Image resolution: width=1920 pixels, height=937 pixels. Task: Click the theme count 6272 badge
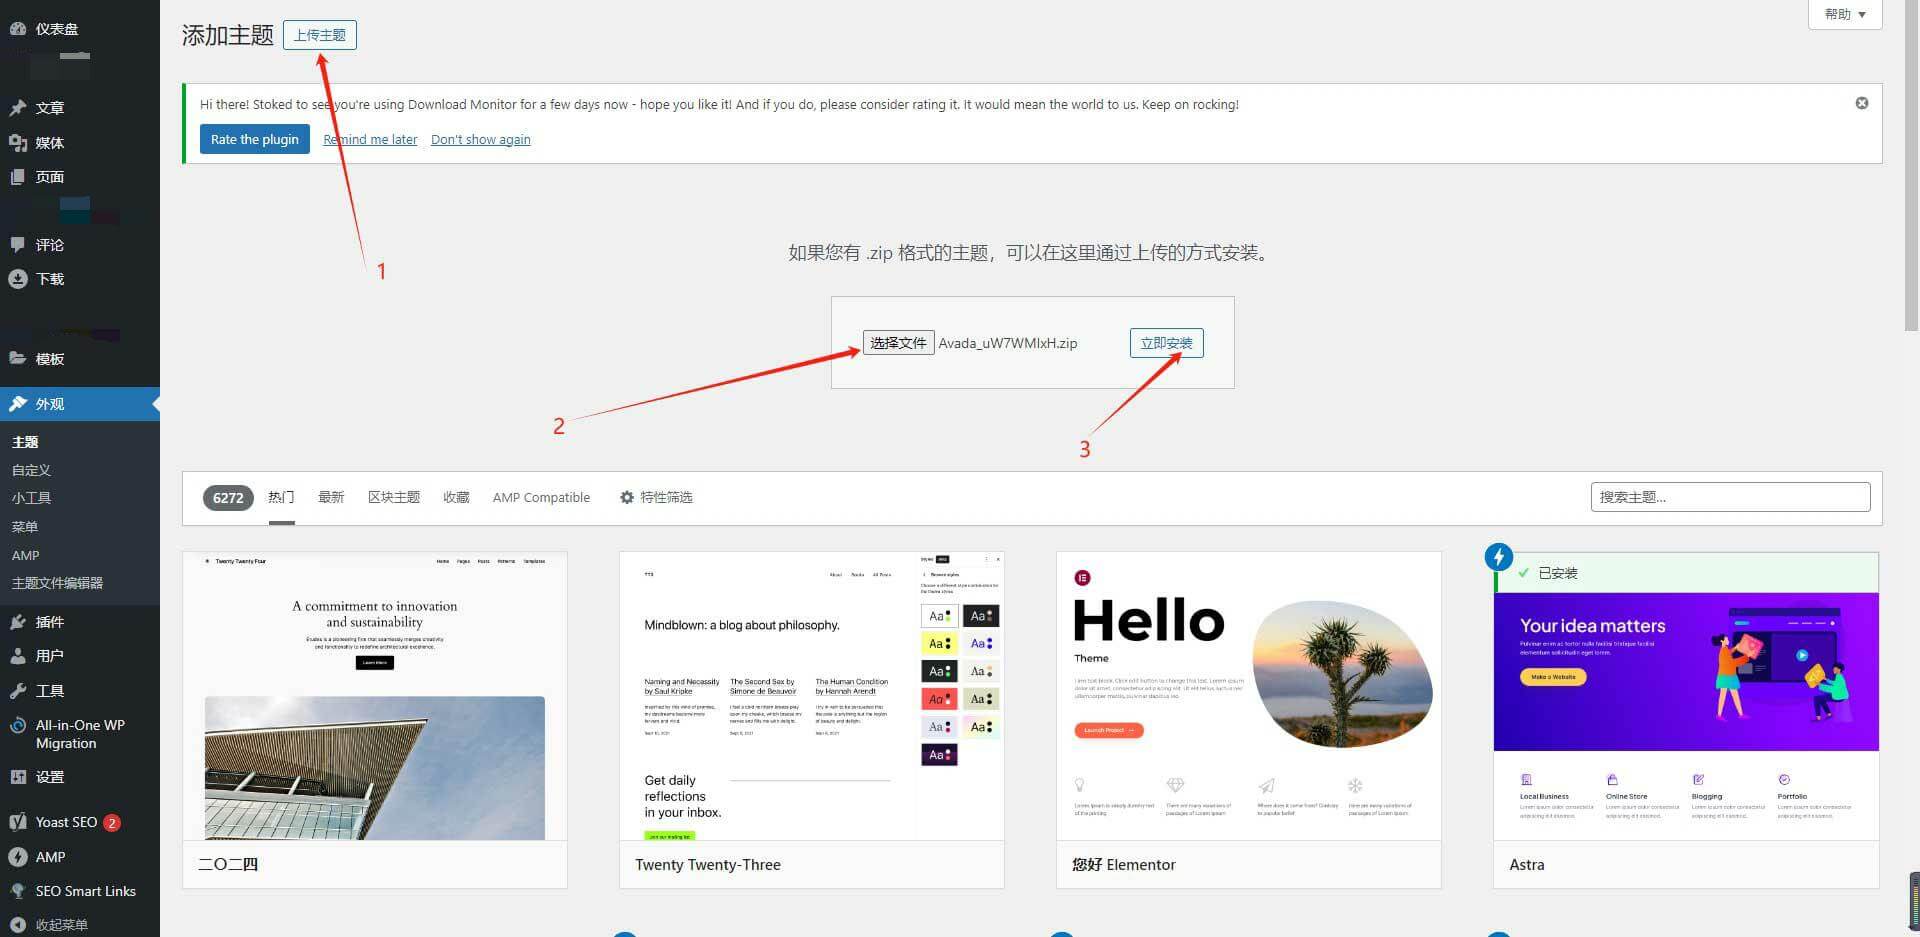(x=228, y=498)
